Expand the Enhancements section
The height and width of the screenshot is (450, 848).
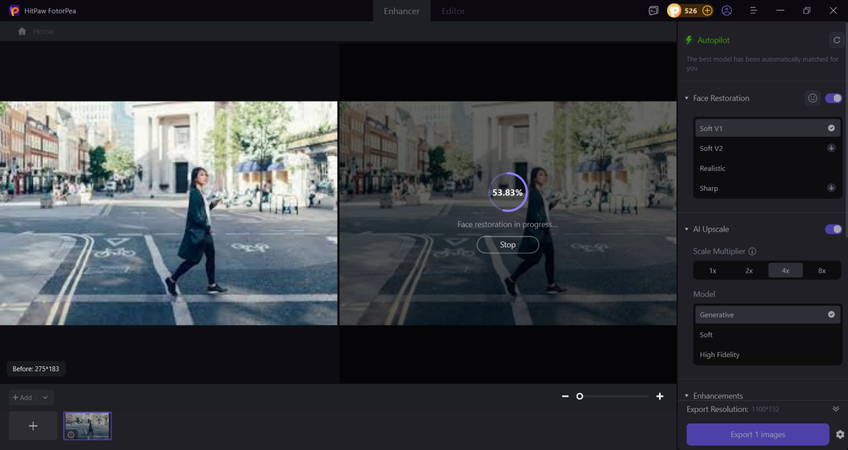pos(687,396)
